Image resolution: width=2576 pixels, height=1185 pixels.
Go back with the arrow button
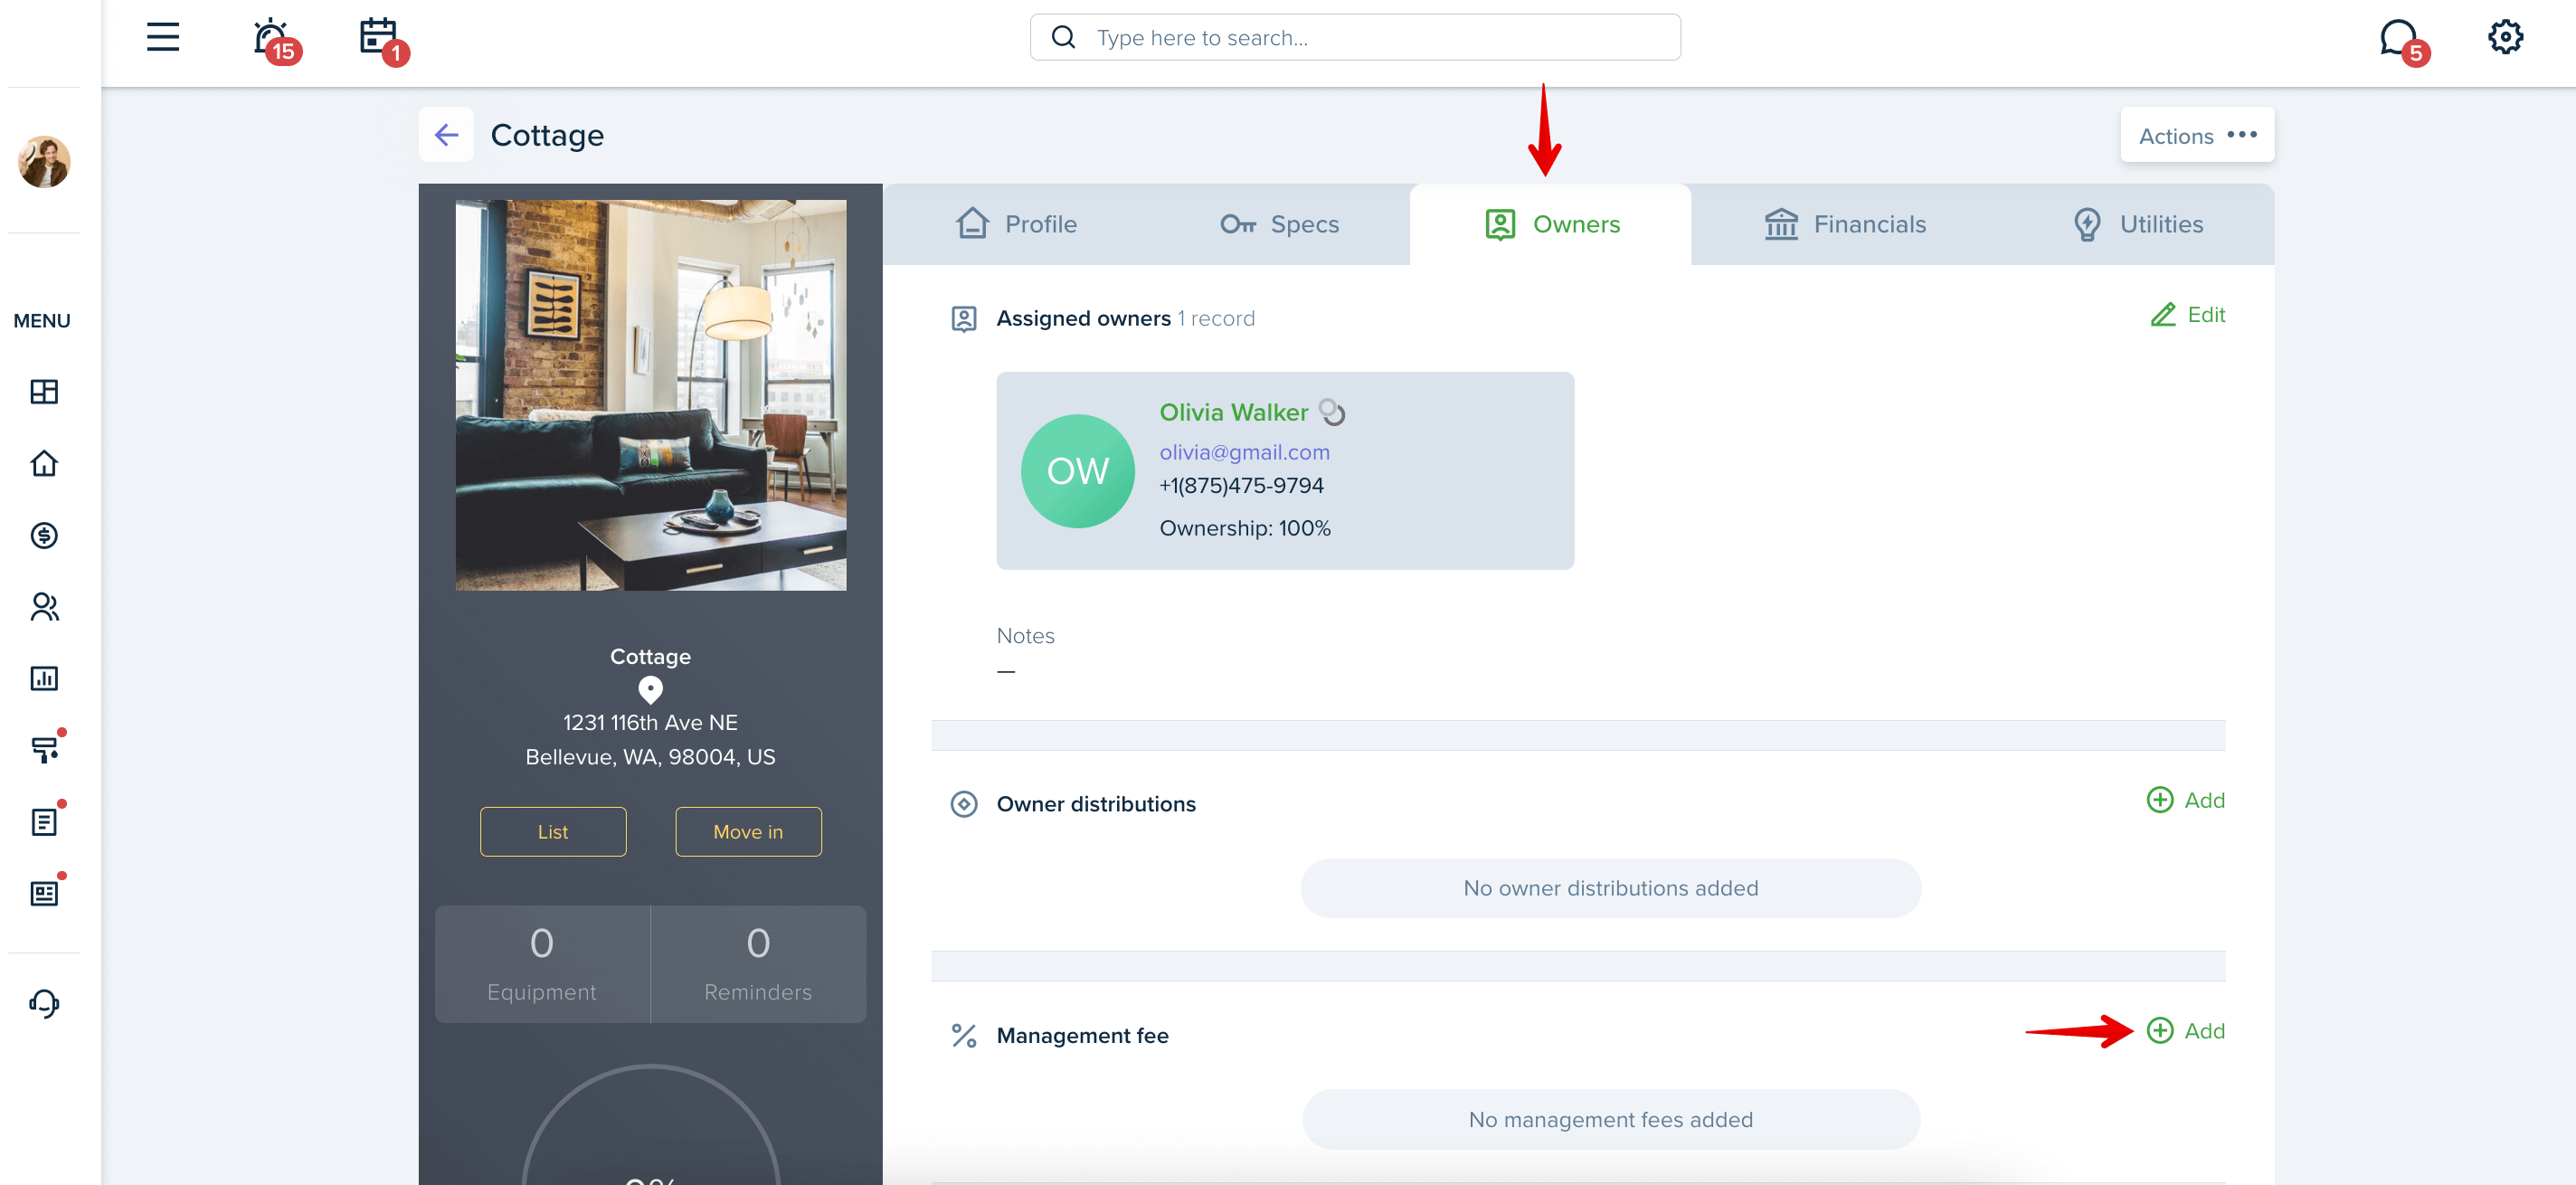[x=446, y=134]
